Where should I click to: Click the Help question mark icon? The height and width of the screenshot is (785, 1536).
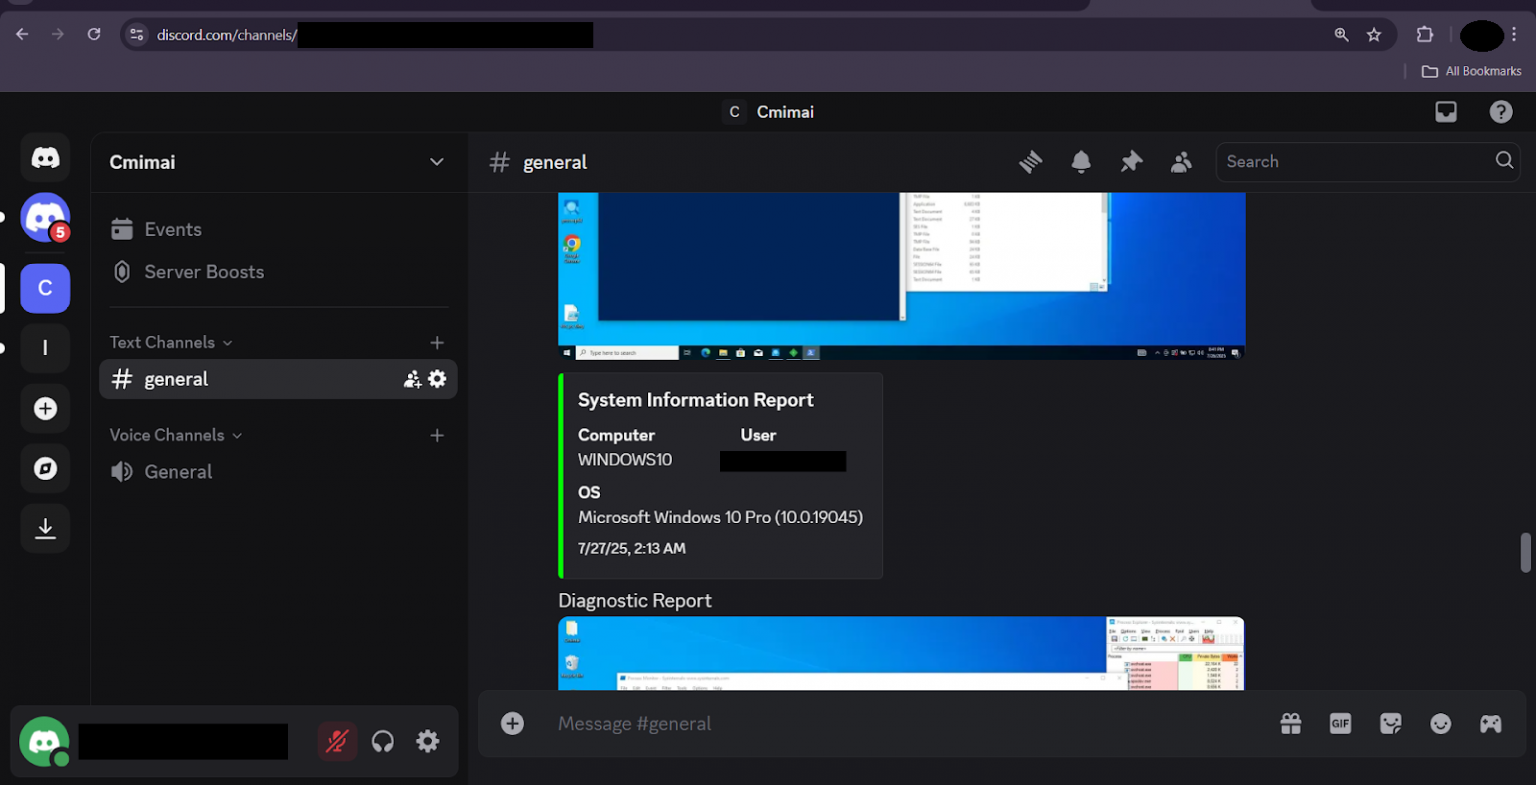pos(1501,112)
